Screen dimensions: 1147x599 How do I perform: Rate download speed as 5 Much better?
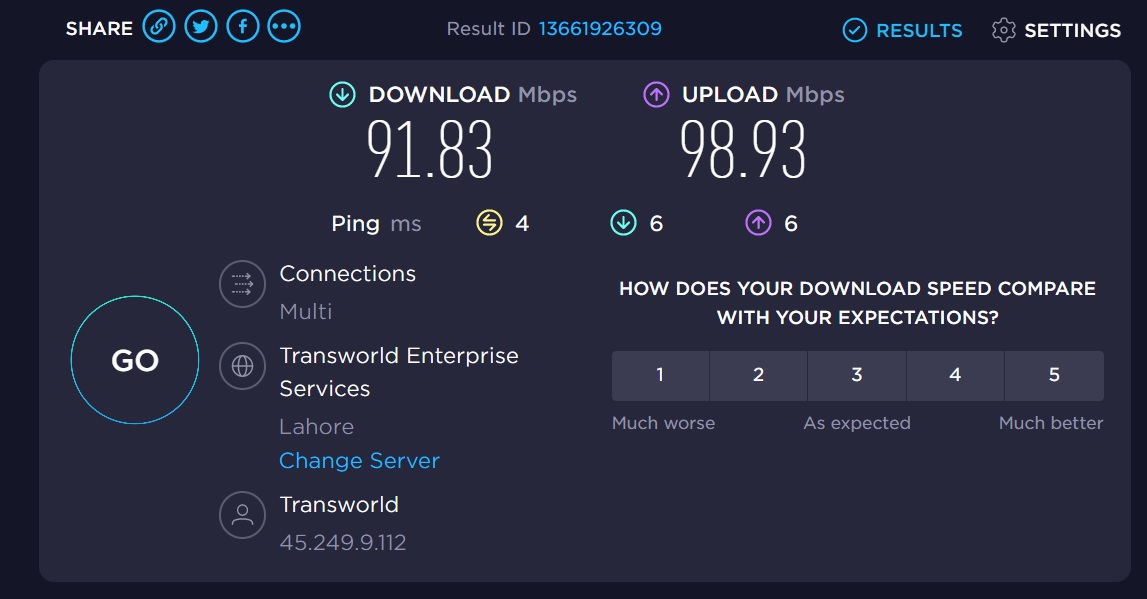tap(1054, 375)
